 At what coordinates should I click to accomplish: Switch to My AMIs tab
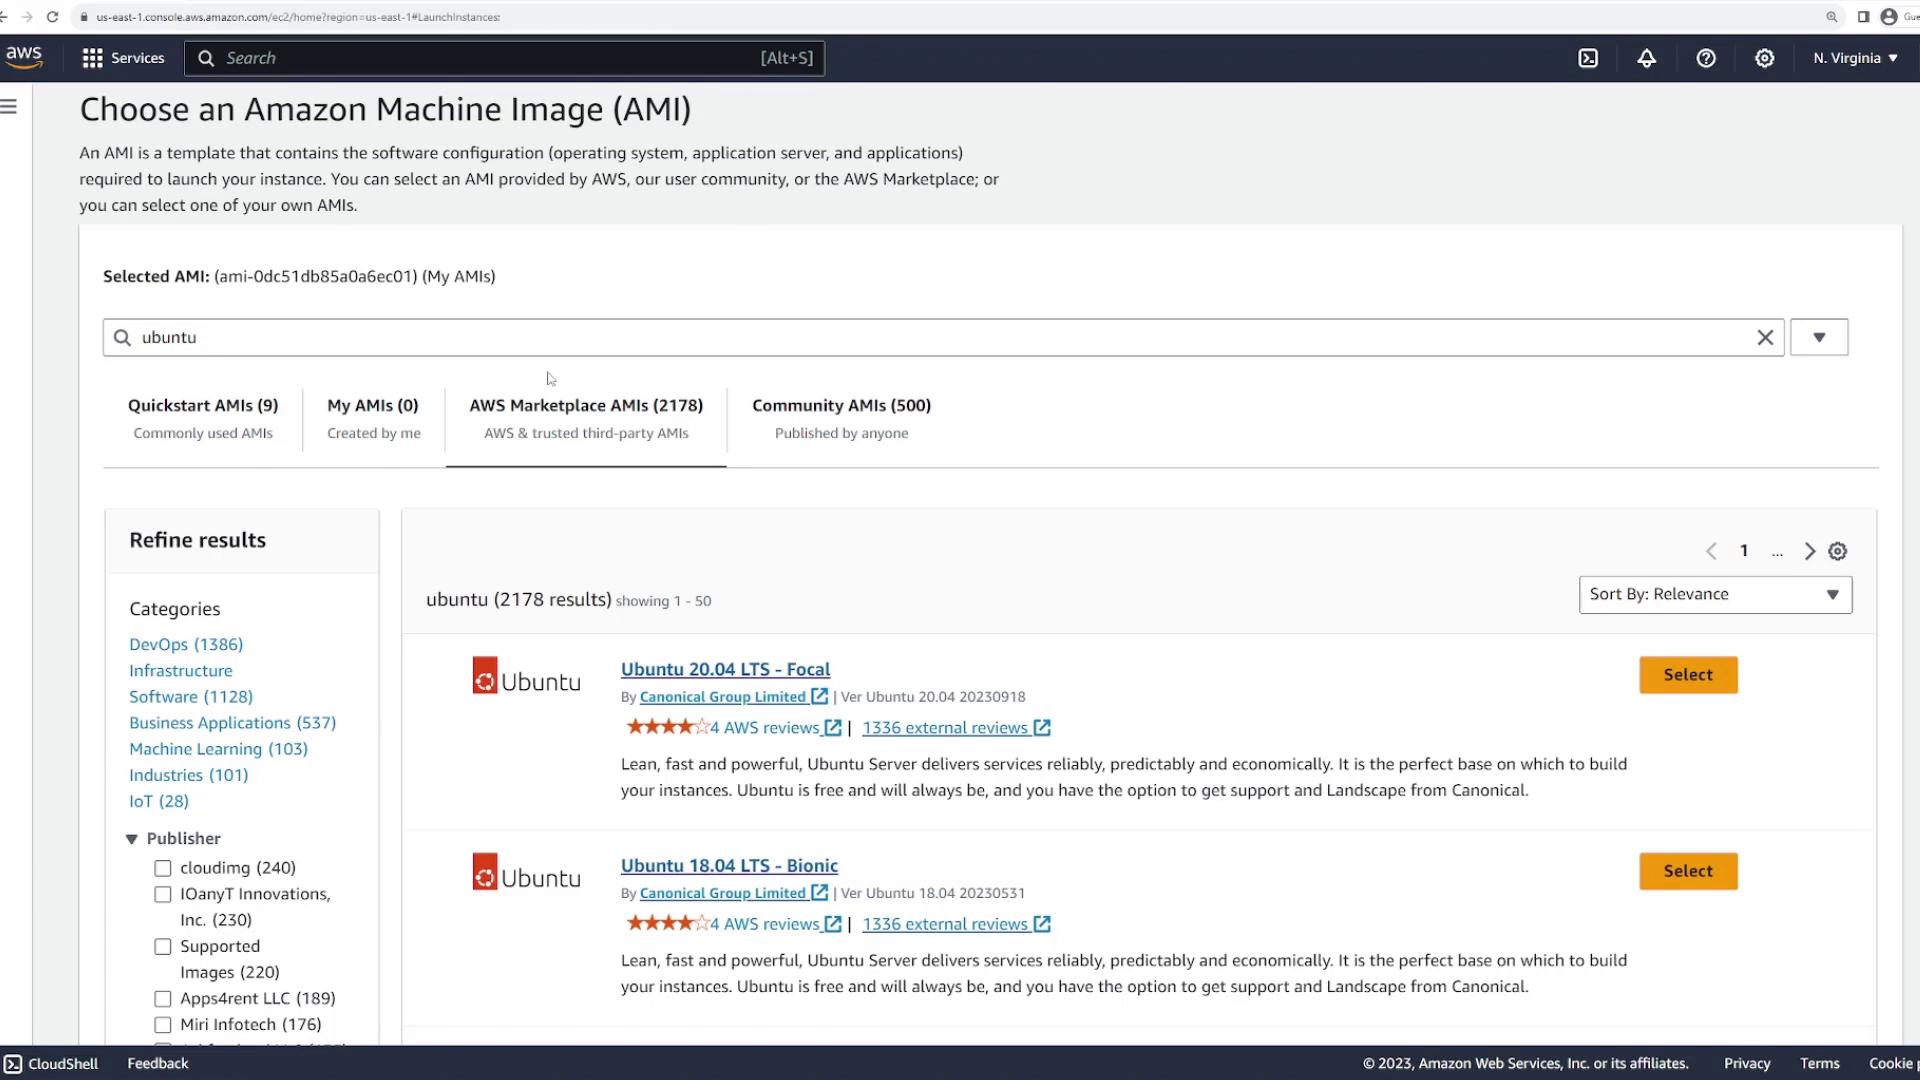tap(374, 418)
